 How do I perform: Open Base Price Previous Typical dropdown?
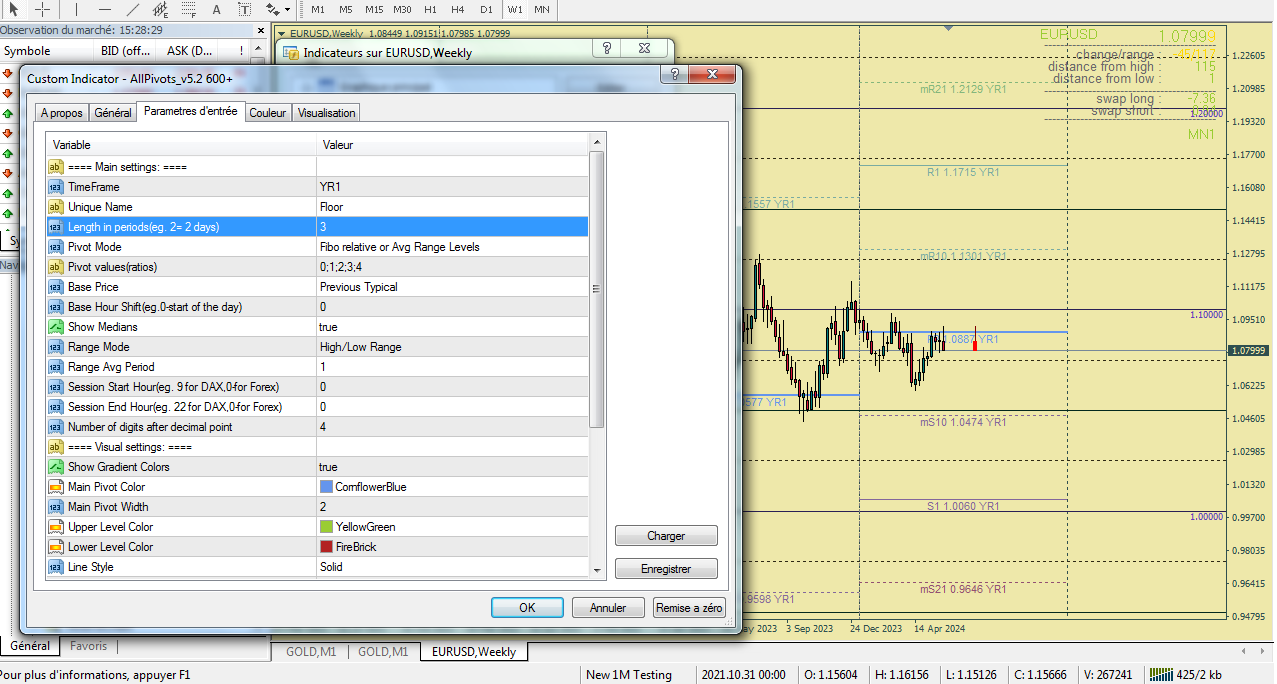(452, 287)
